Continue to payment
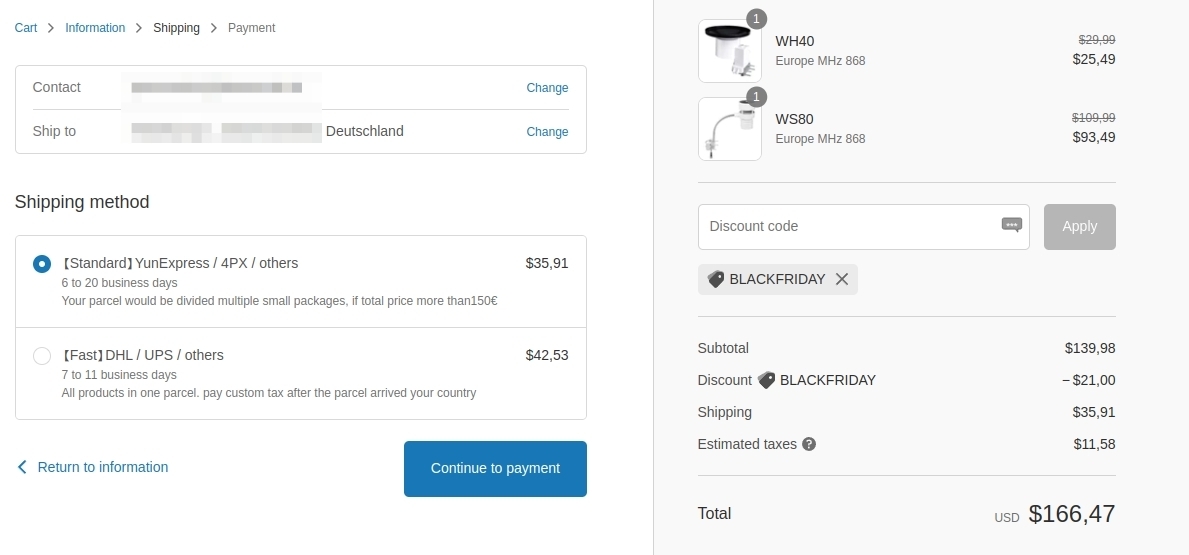The width and height of the screenshot is (1189, 555). tap(495, 469)
